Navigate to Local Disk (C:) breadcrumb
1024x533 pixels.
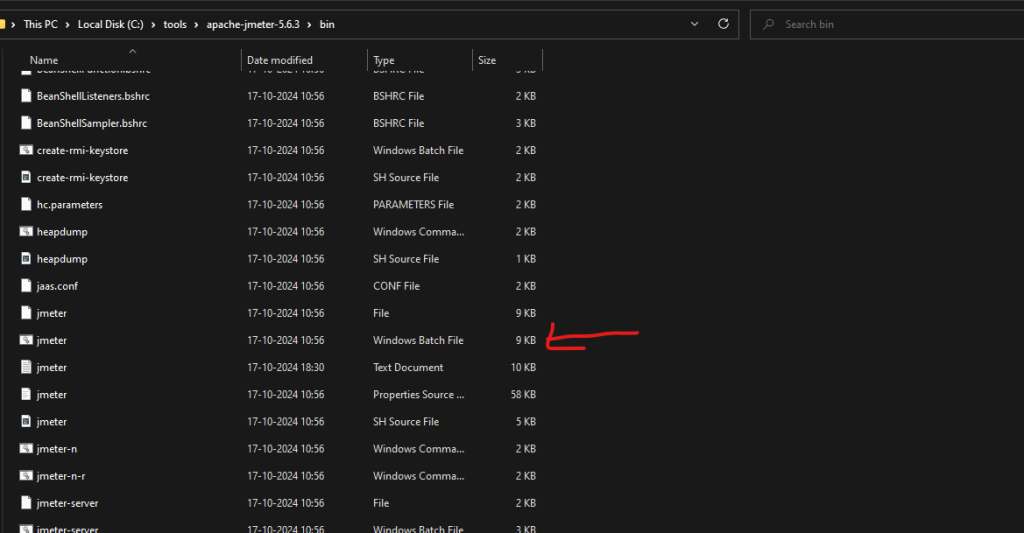pyautogui.click(x=115, y=24)
